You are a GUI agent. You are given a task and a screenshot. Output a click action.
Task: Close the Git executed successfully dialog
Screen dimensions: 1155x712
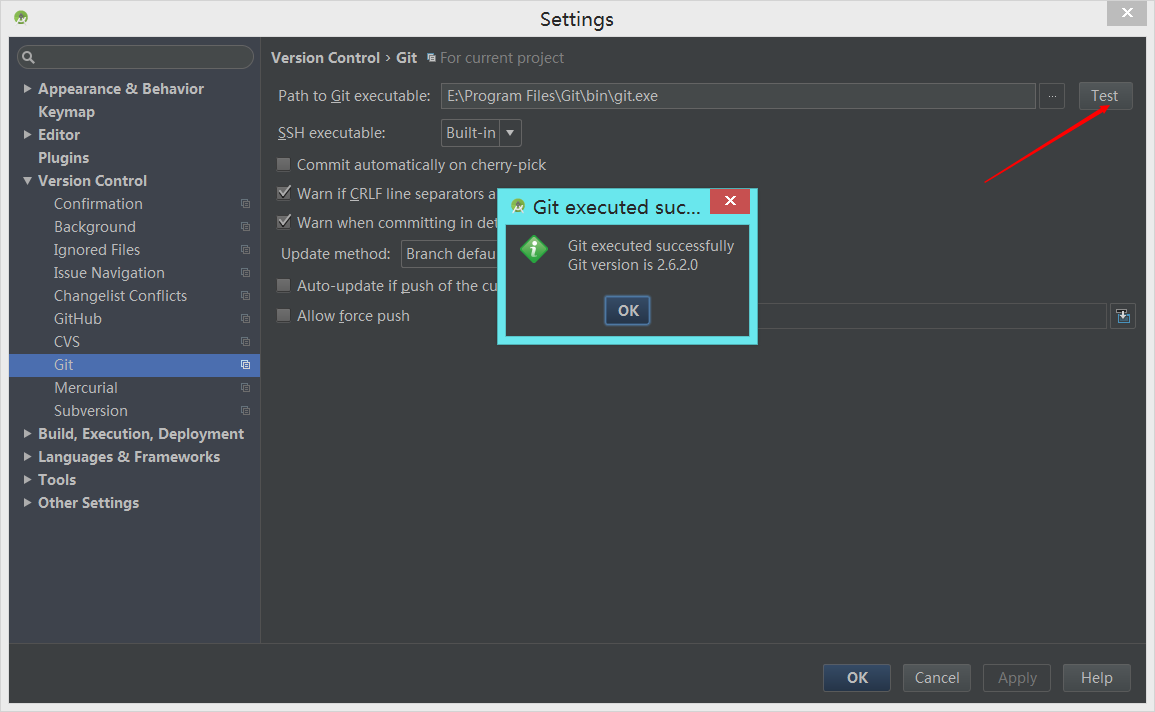coord(730,201)
